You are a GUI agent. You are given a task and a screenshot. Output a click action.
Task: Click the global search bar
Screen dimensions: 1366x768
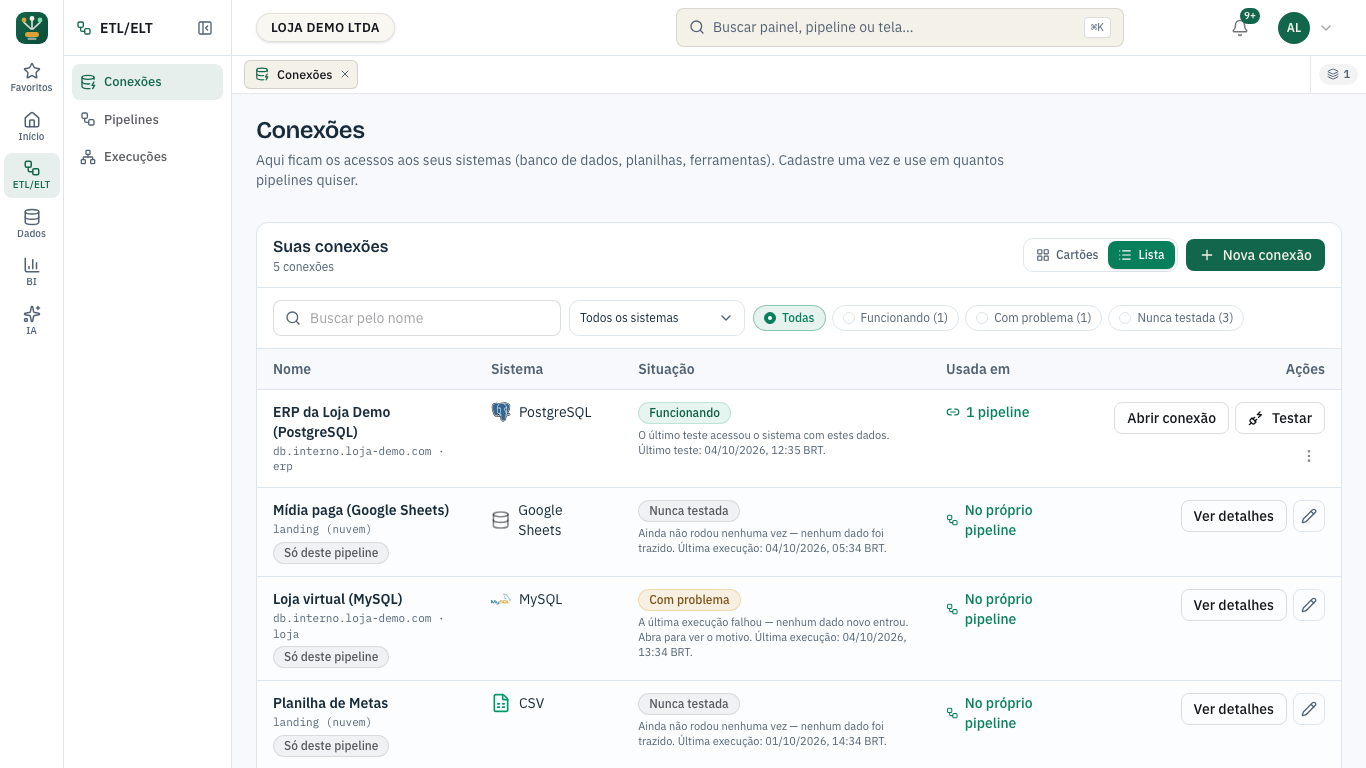coord(900,28)
